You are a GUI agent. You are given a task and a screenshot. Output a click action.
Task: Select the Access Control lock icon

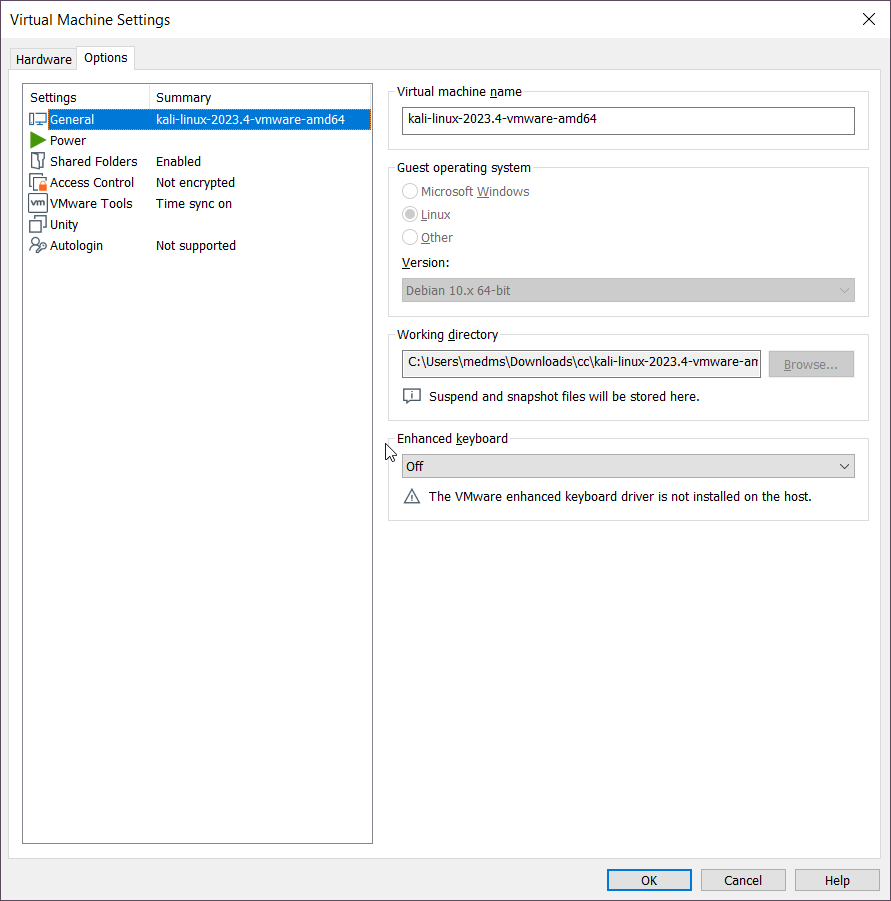pos(38,182)
